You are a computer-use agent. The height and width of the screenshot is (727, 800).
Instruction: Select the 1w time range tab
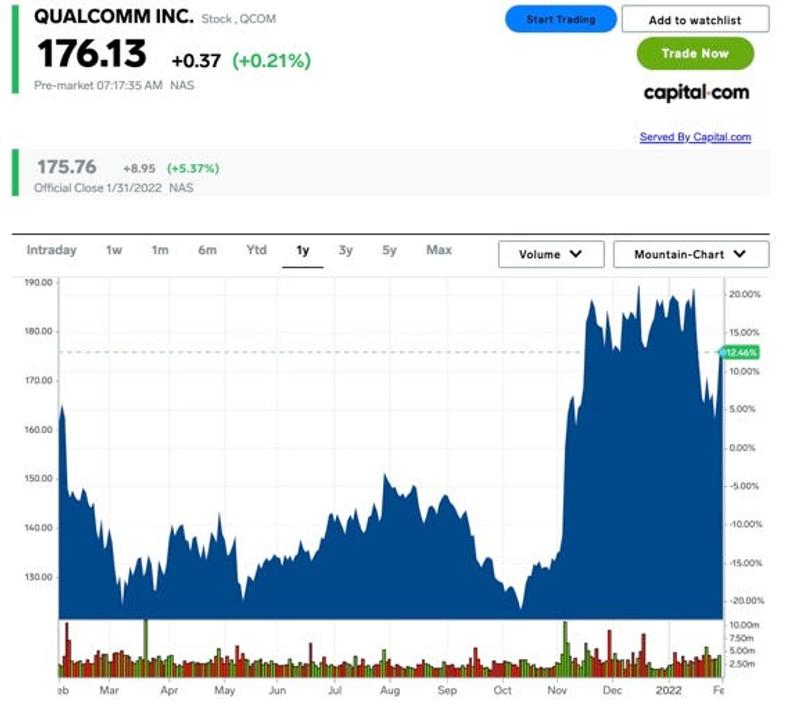point(114,250)
